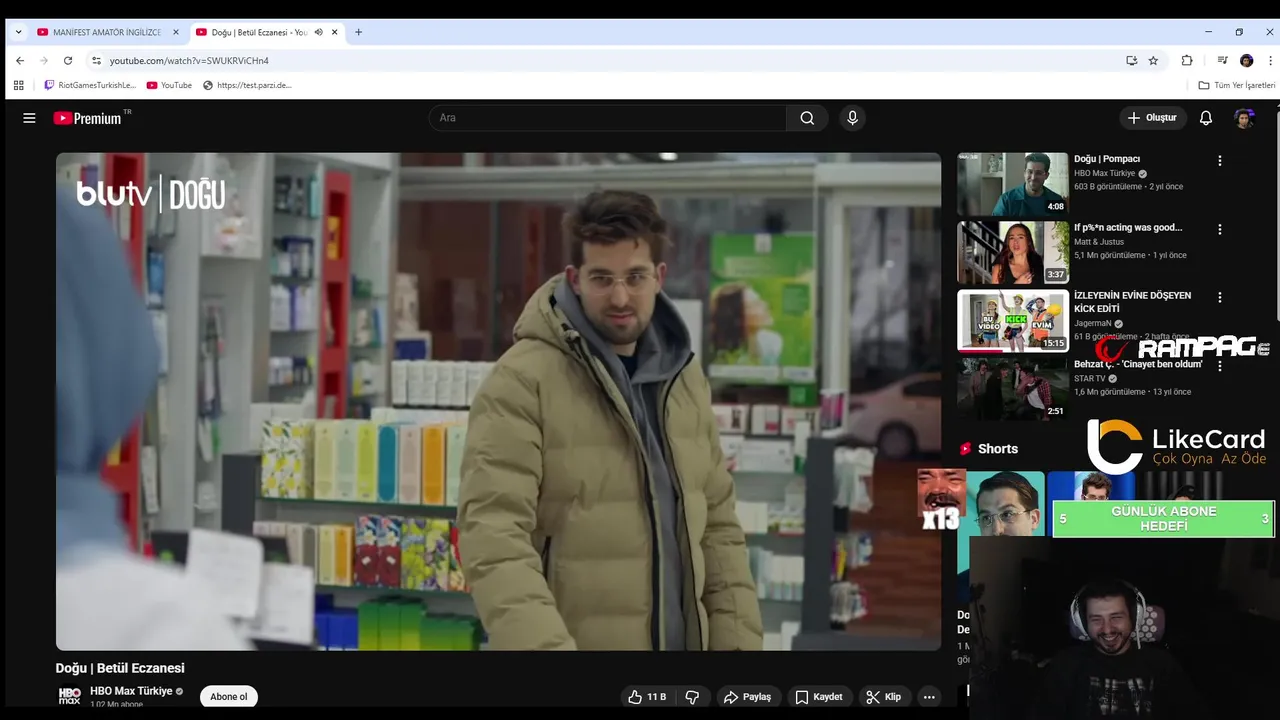
Task: Create a clip with Klip button
Action: (x=884, y=697)
